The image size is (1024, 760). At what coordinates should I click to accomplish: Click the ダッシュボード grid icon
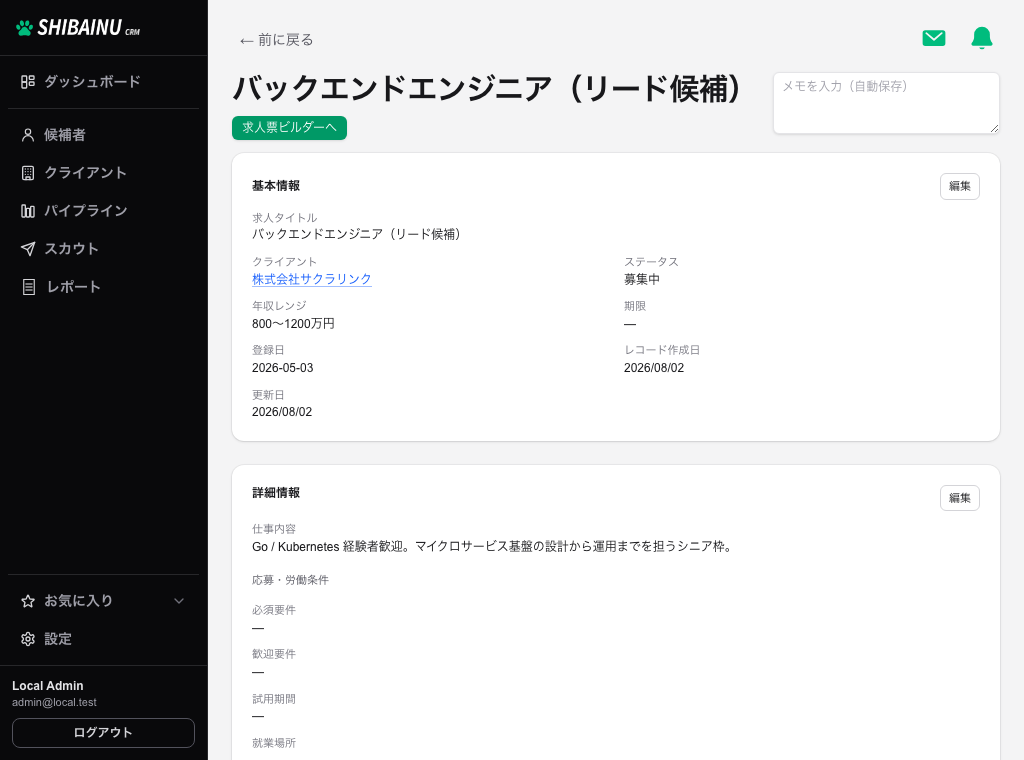tap(27, 82)
